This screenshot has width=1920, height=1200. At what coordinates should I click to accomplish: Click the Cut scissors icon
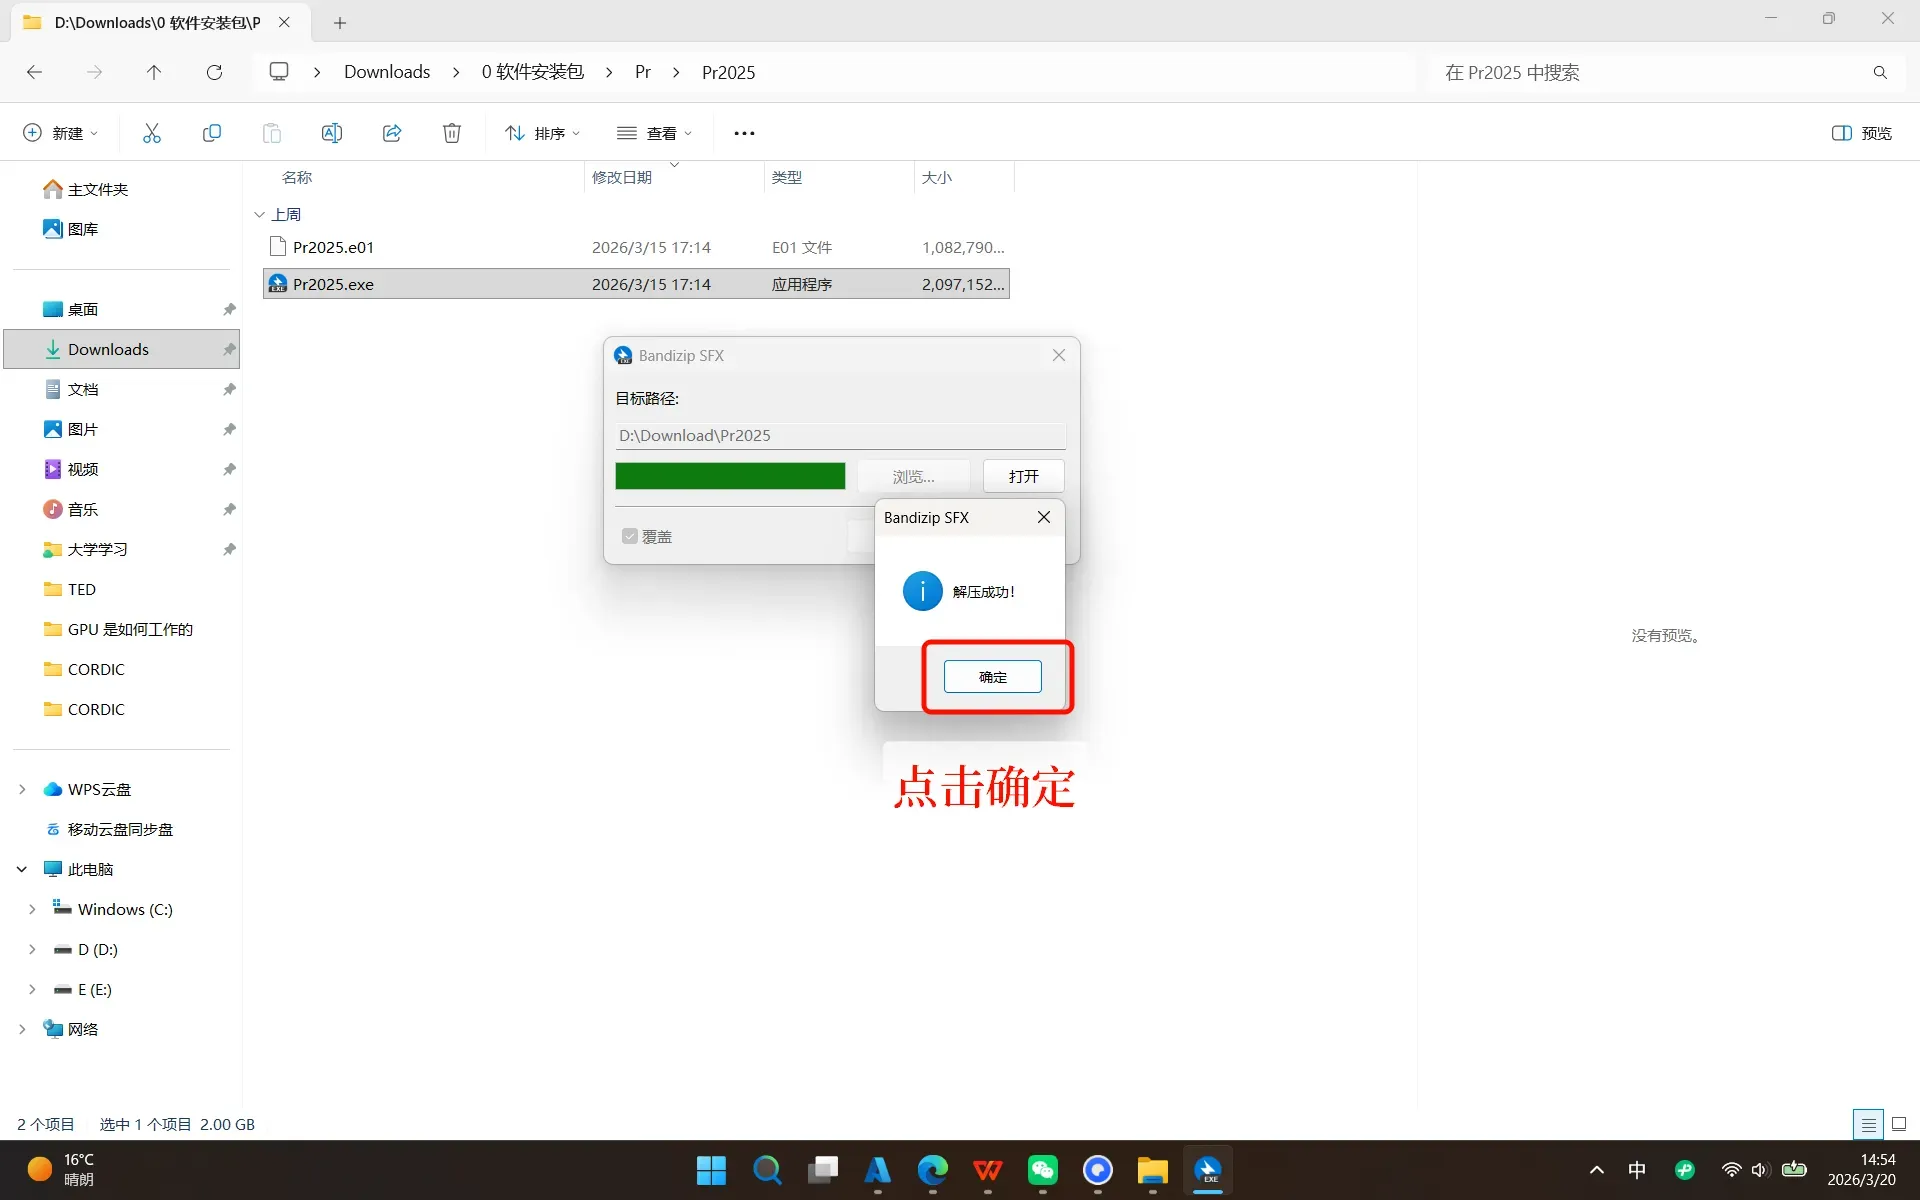(x=152, y=133)
